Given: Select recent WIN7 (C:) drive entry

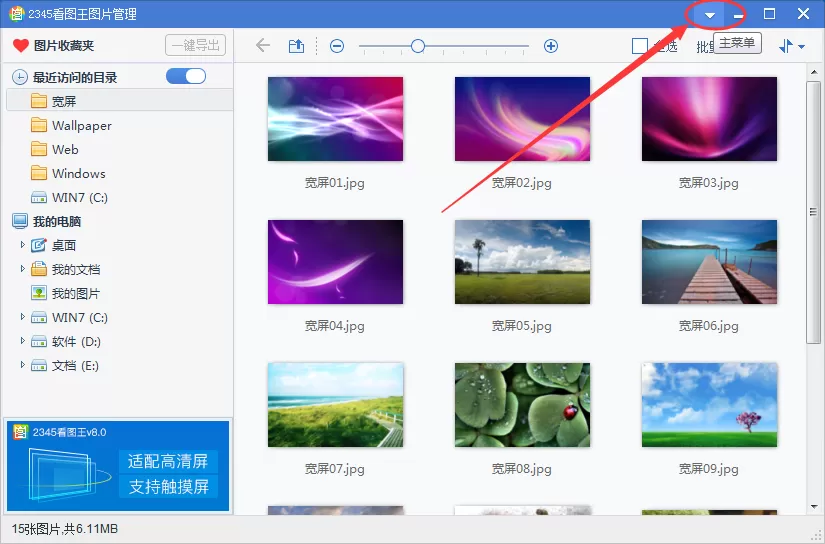Looking at the screenshot, I should tap(69, 197).
